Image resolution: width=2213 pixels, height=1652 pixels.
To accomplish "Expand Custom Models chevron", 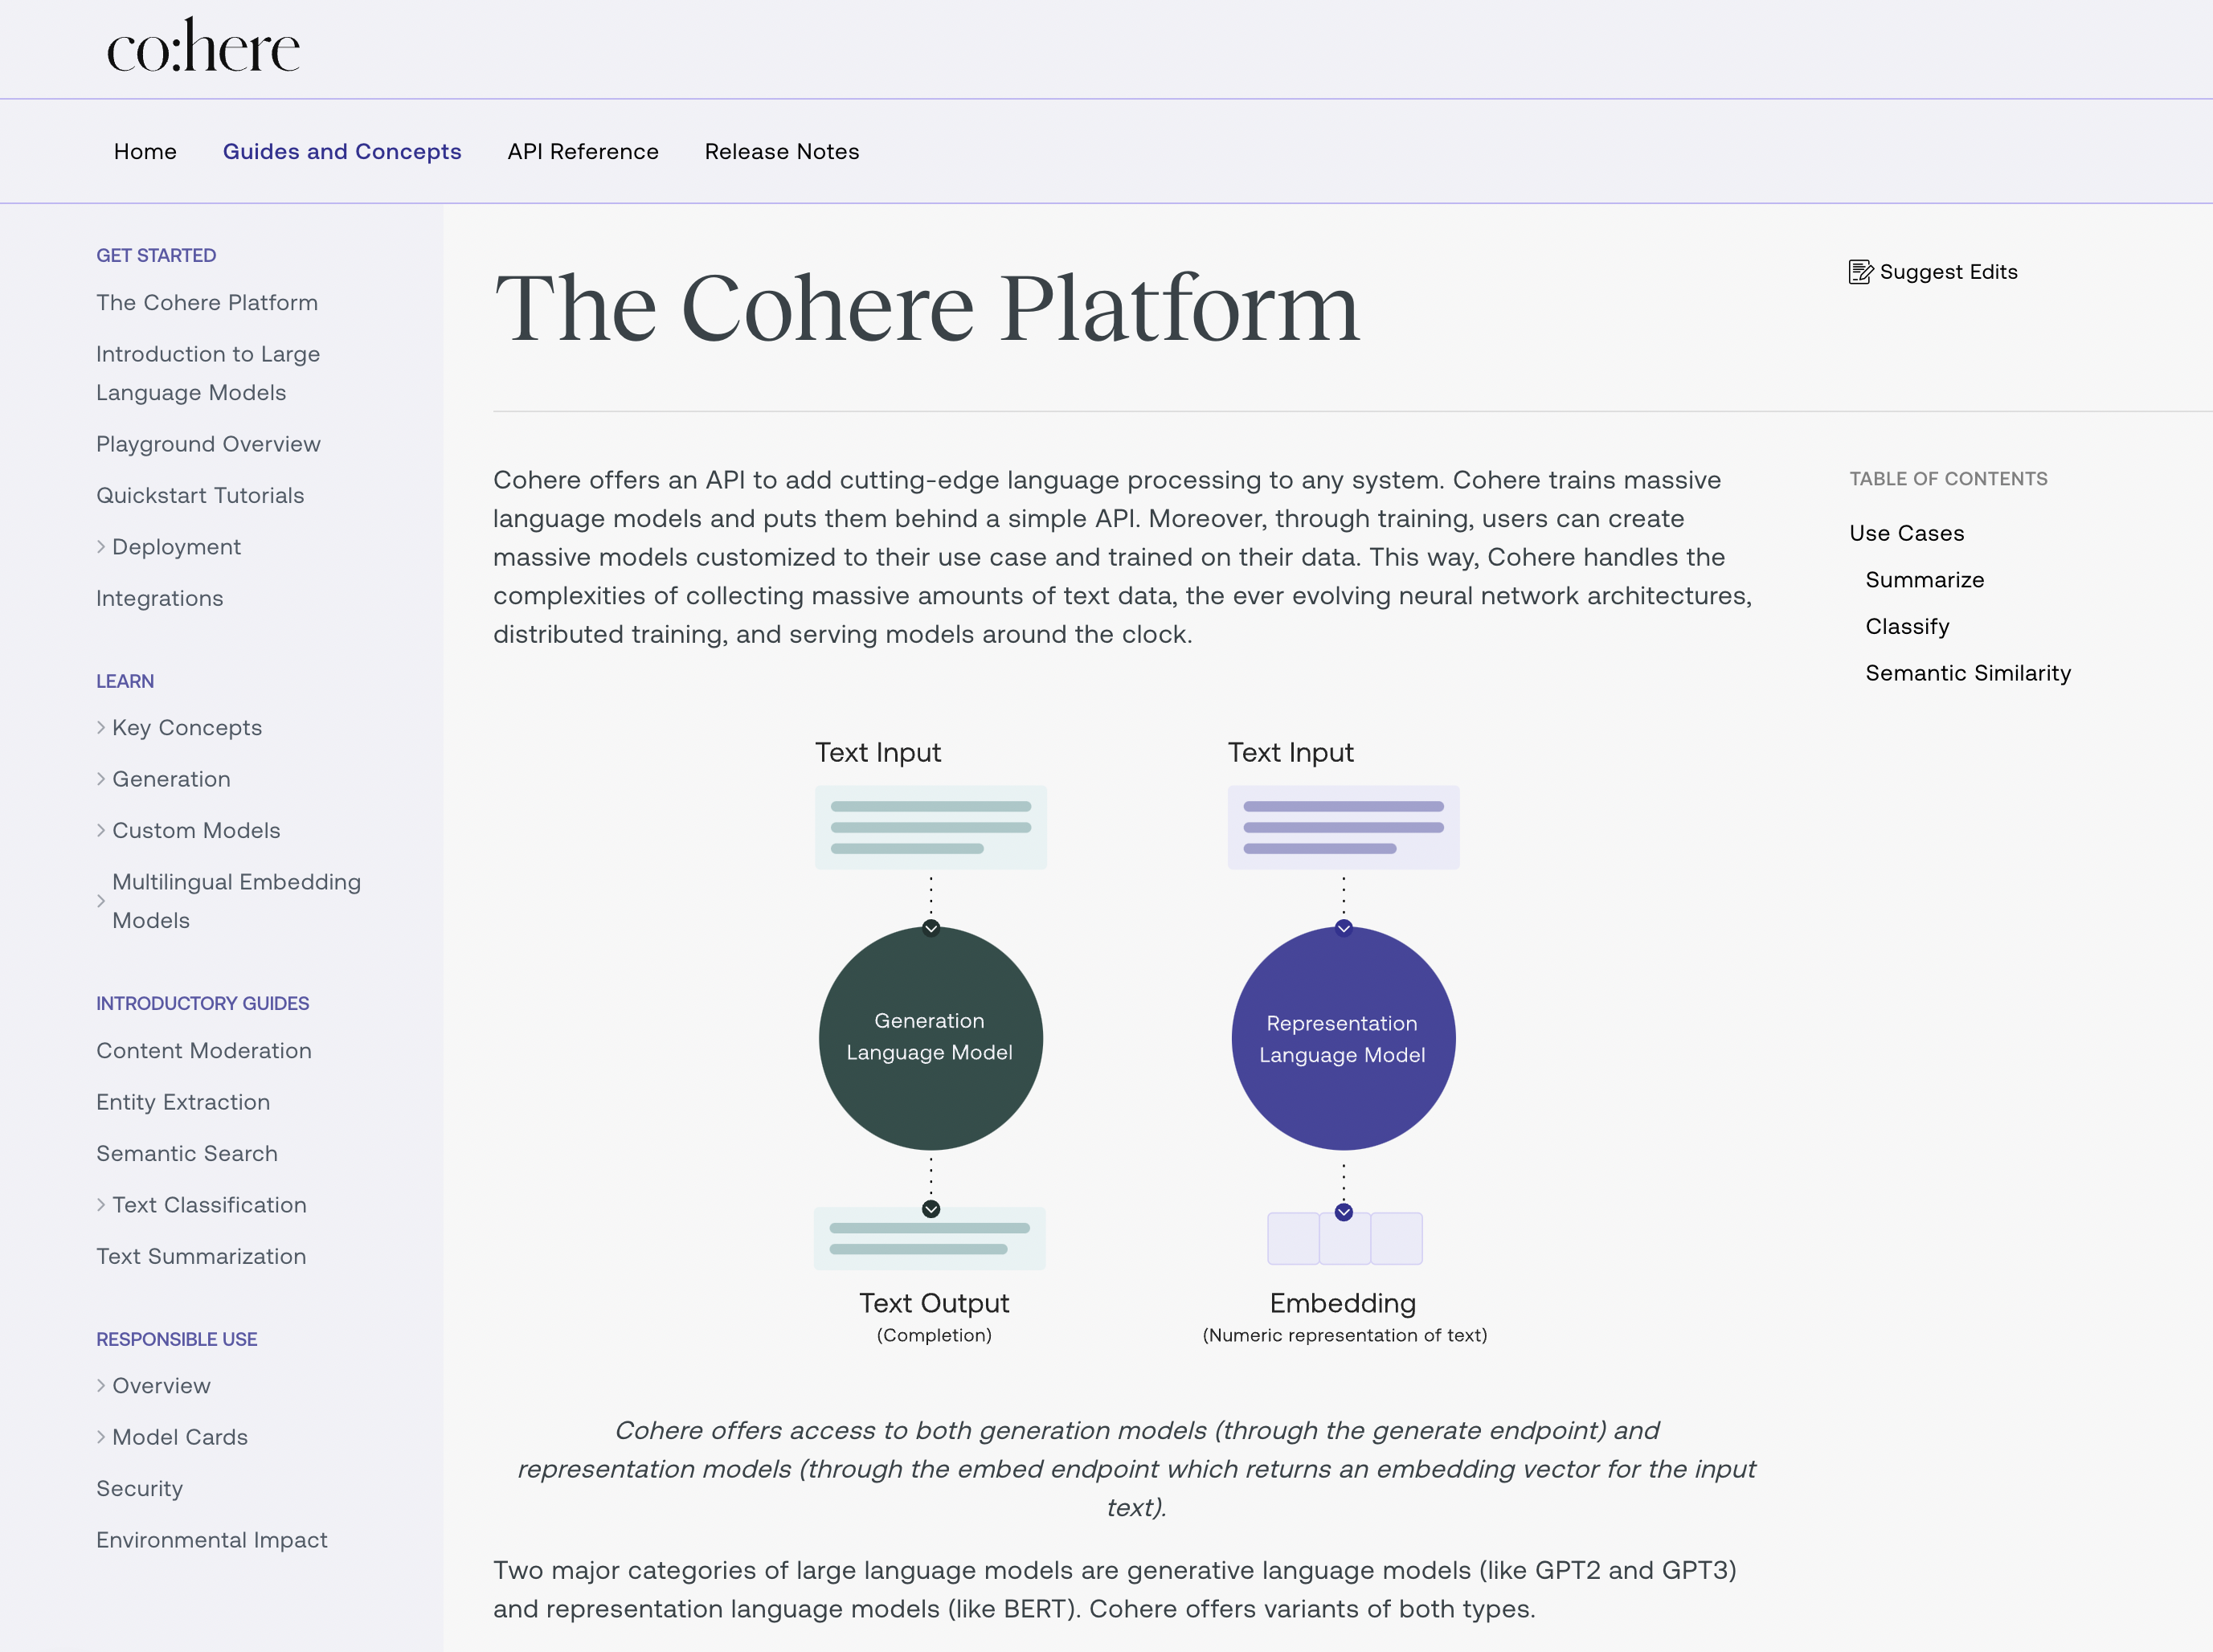I will 101,831.
